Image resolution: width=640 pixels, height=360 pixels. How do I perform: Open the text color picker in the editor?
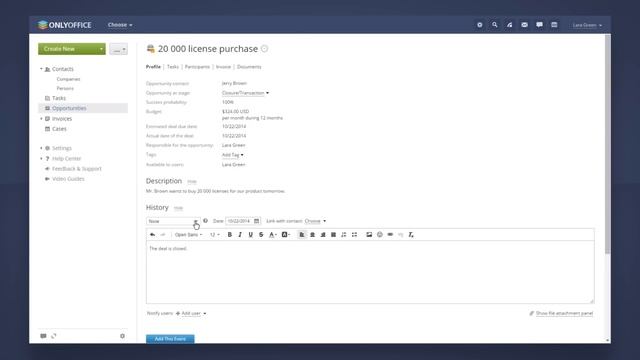tap(273, 235)
